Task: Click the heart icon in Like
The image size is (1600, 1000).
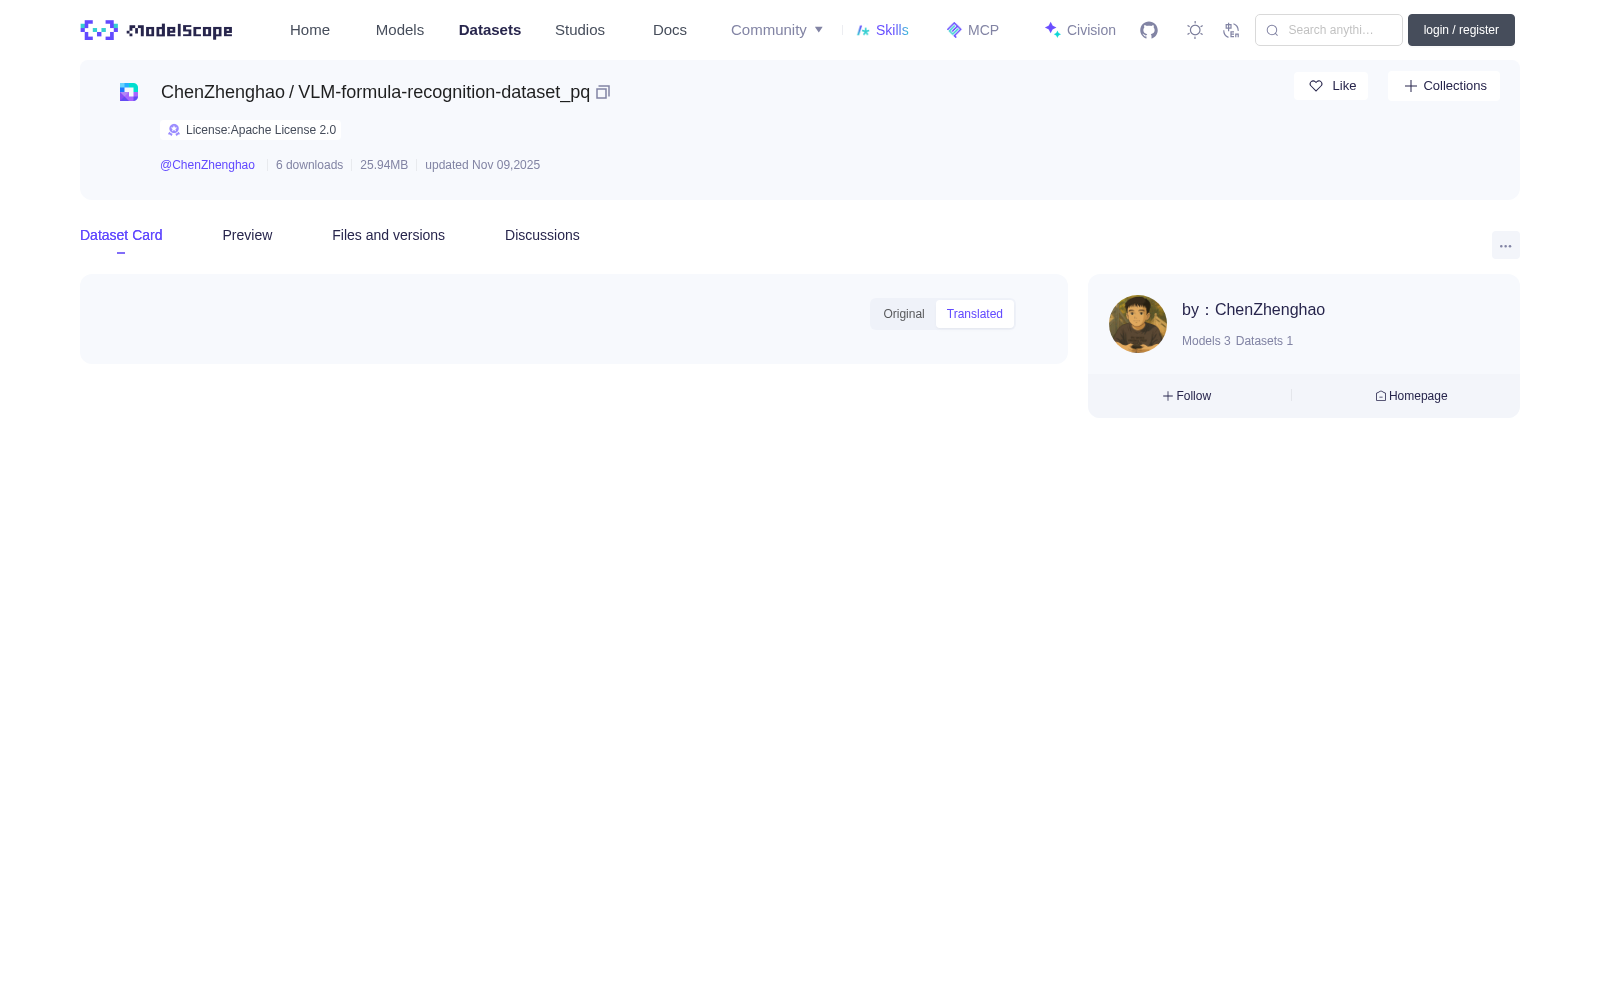Action: point(1316,86)
